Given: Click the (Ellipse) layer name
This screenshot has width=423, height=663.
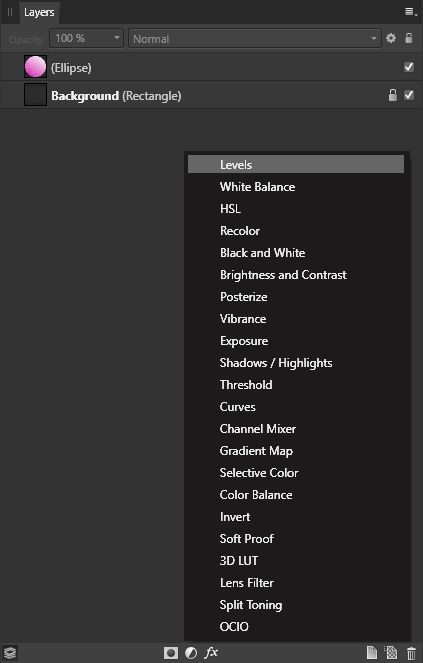Looking at the screenshot, I should 71,68.
